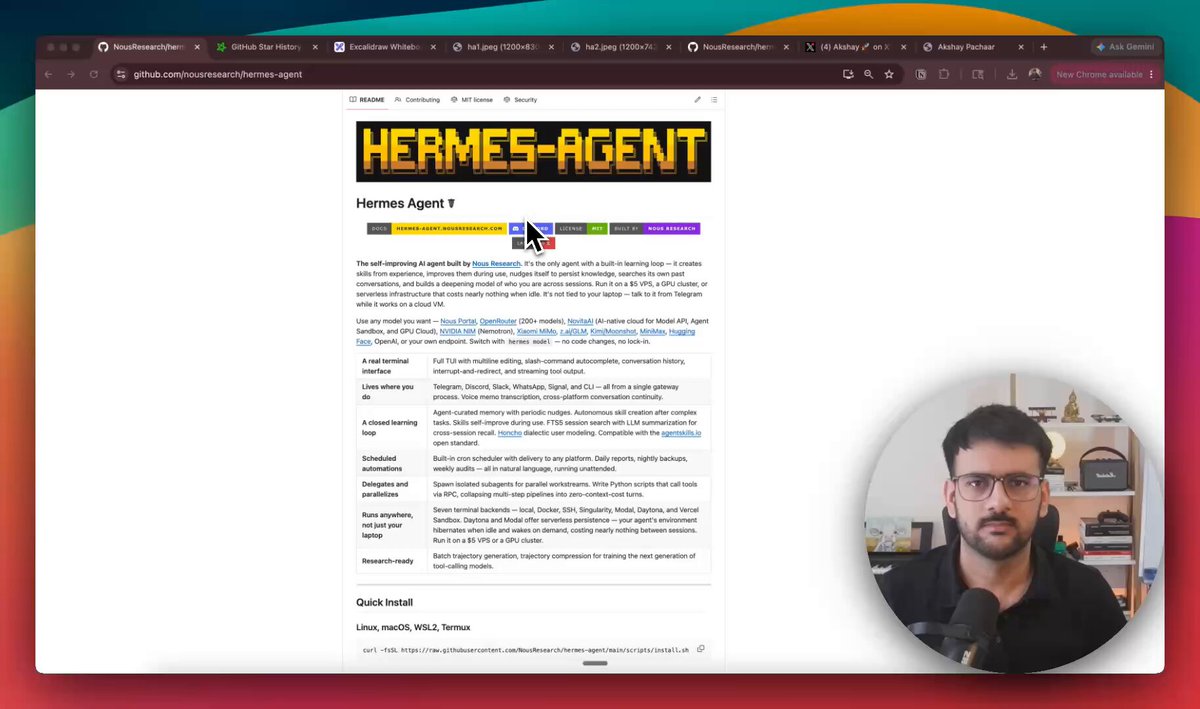Click the 'A real terminal interface' table cell
Screen dimensions: 1200x709
(x=392, y=365)
